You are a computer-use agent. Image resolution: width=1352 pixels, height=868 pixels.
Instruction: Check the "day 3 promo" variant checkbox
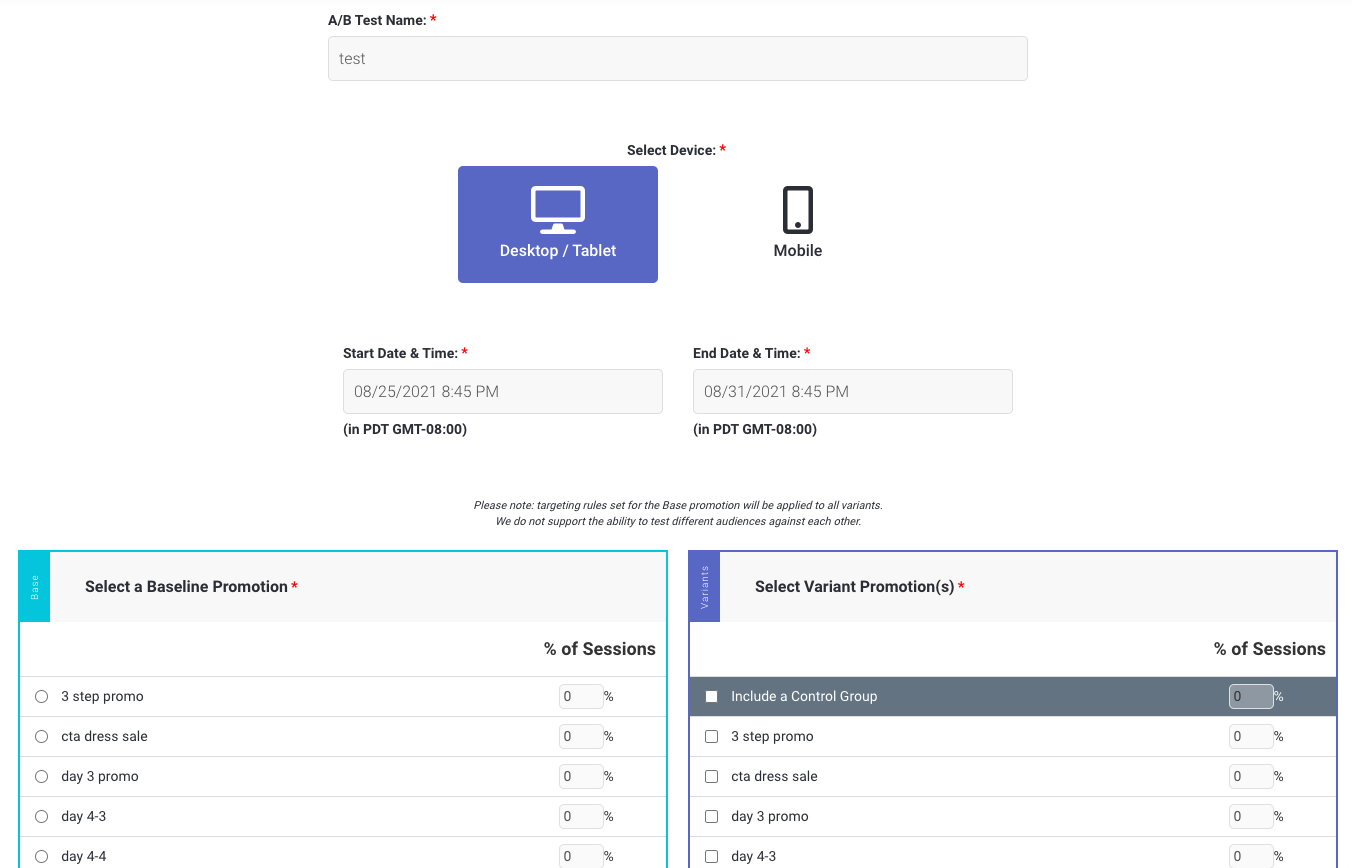(711, 816)
